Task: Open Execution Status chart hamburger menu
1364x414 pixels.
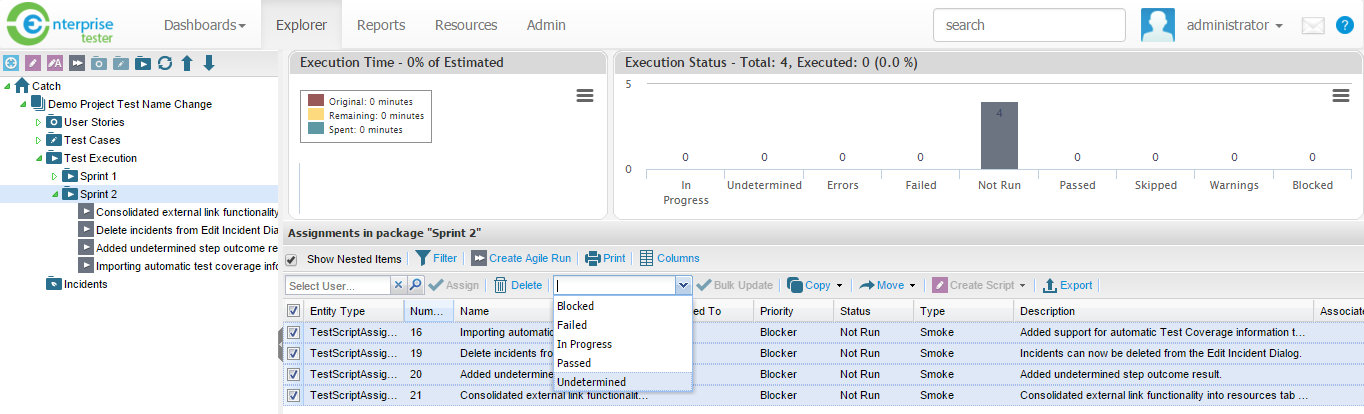Action: click(1342, 96)
